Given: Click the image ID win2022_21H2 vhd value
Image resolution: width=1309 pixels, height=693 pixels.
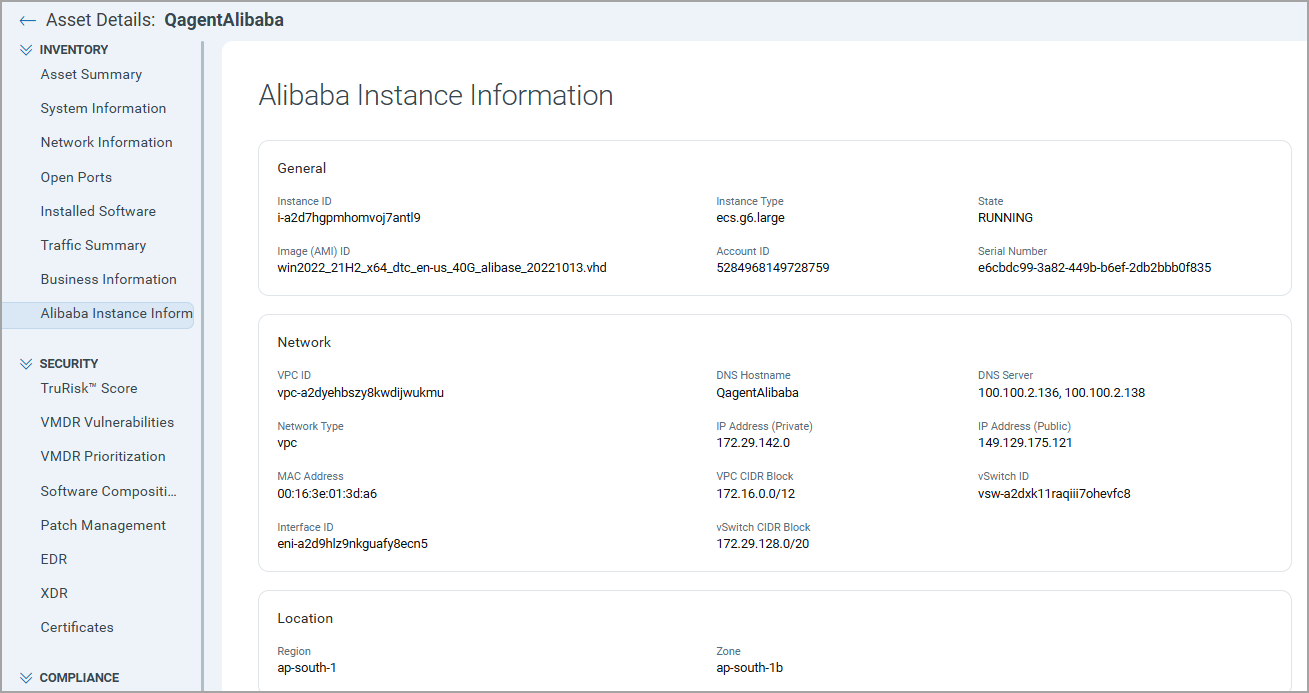Looking at the screenshot, I should tap(442, 267).
